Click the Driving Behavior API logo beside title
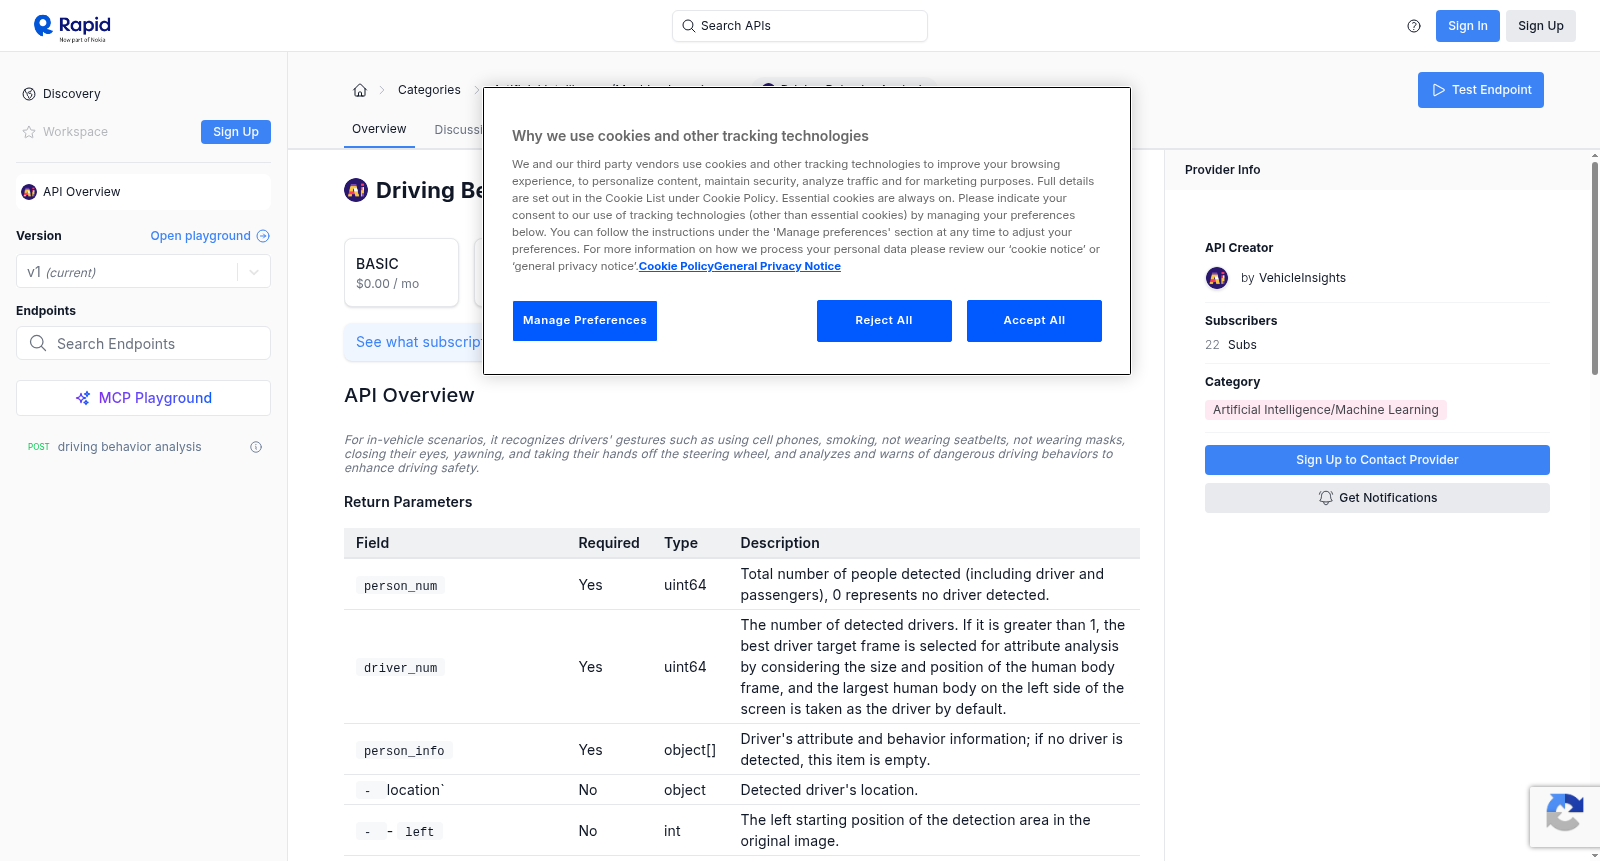Viewport: 1600px width, 861px height. [356, 190]
